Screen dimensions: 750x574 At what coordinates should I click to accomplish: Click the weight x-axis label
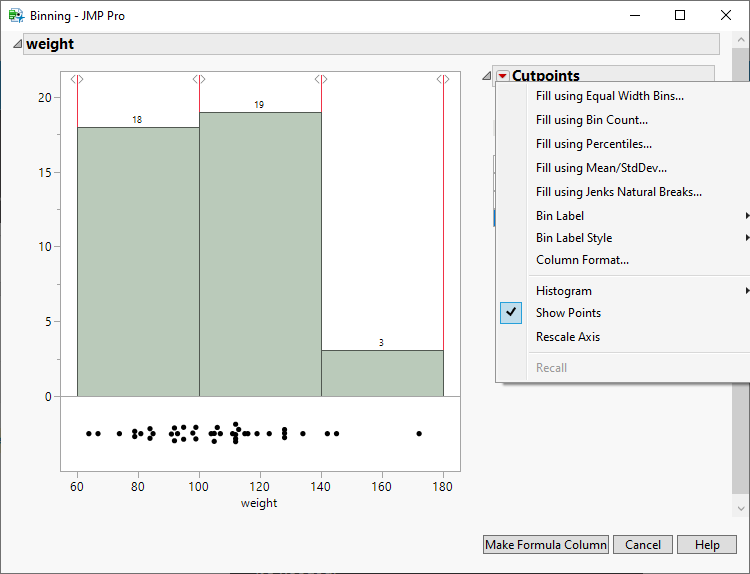(259, 503)
